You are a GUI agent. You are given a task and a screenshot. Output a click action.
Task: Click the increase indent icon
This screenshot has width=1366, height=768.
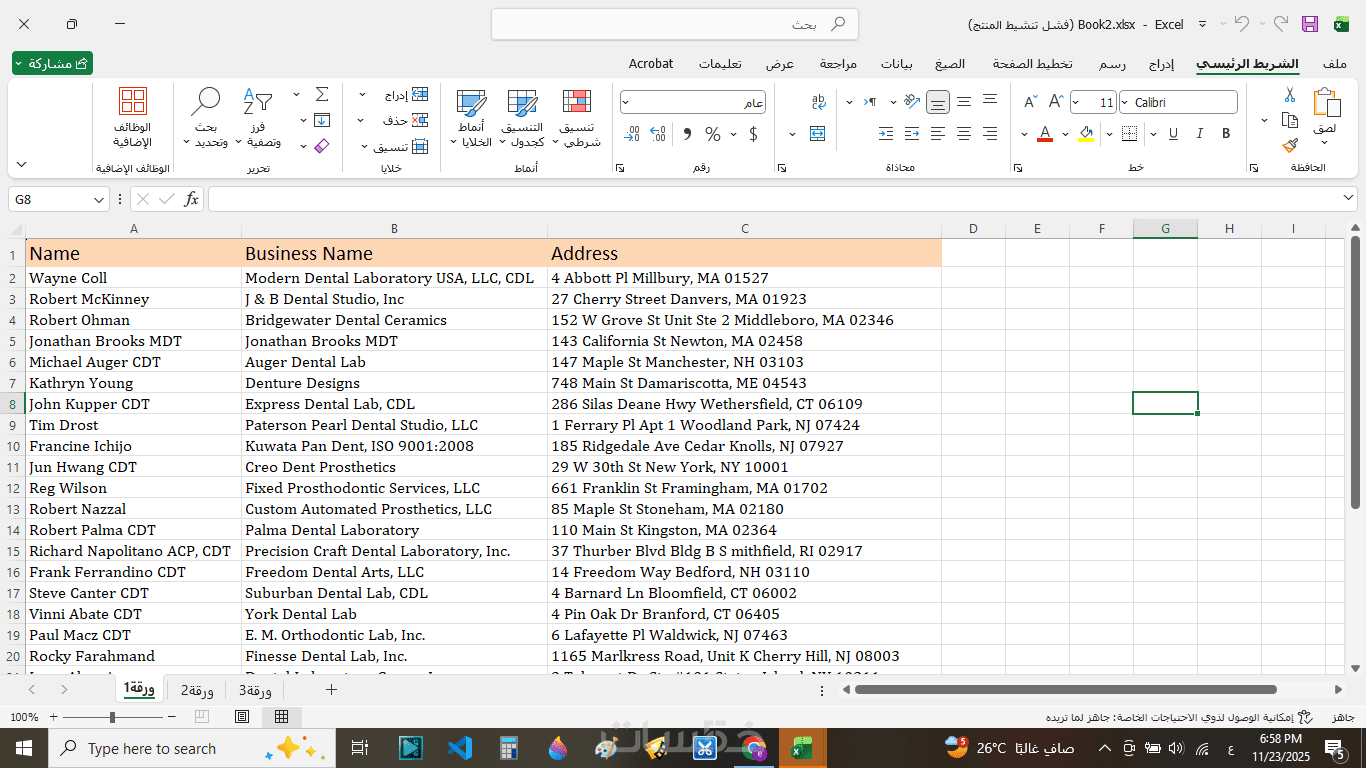click(x=886, y=134)
